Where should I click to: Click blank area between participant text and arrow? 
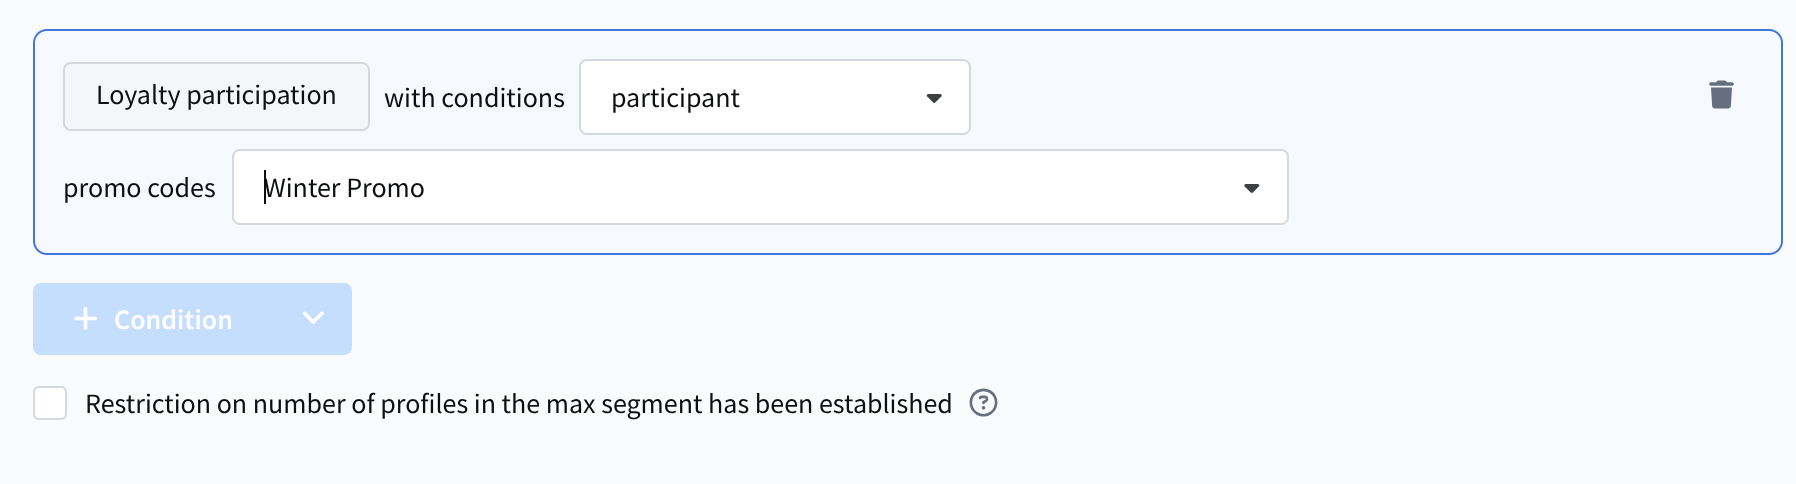coord(830,98)
